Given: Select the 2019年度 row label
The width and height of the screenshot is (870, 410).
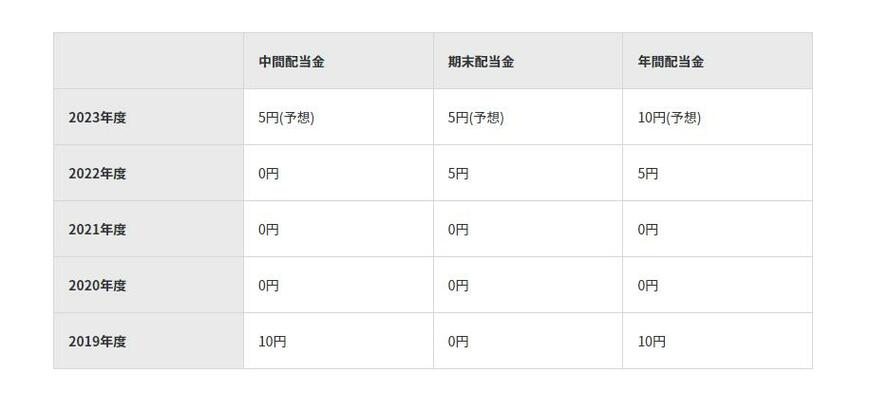Looking at the screenshot, I should 97,341.
